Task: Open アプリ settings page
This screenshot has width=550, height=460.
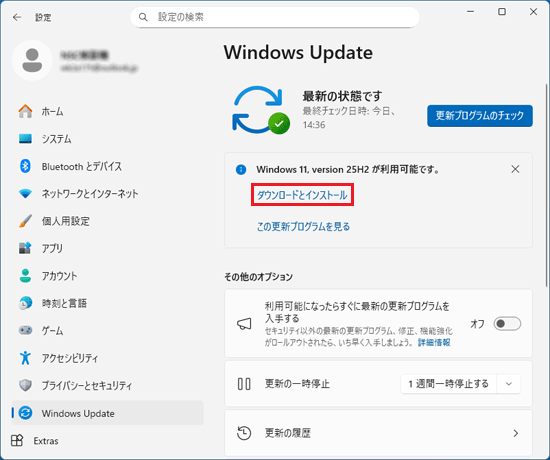Action: (108, 248)
